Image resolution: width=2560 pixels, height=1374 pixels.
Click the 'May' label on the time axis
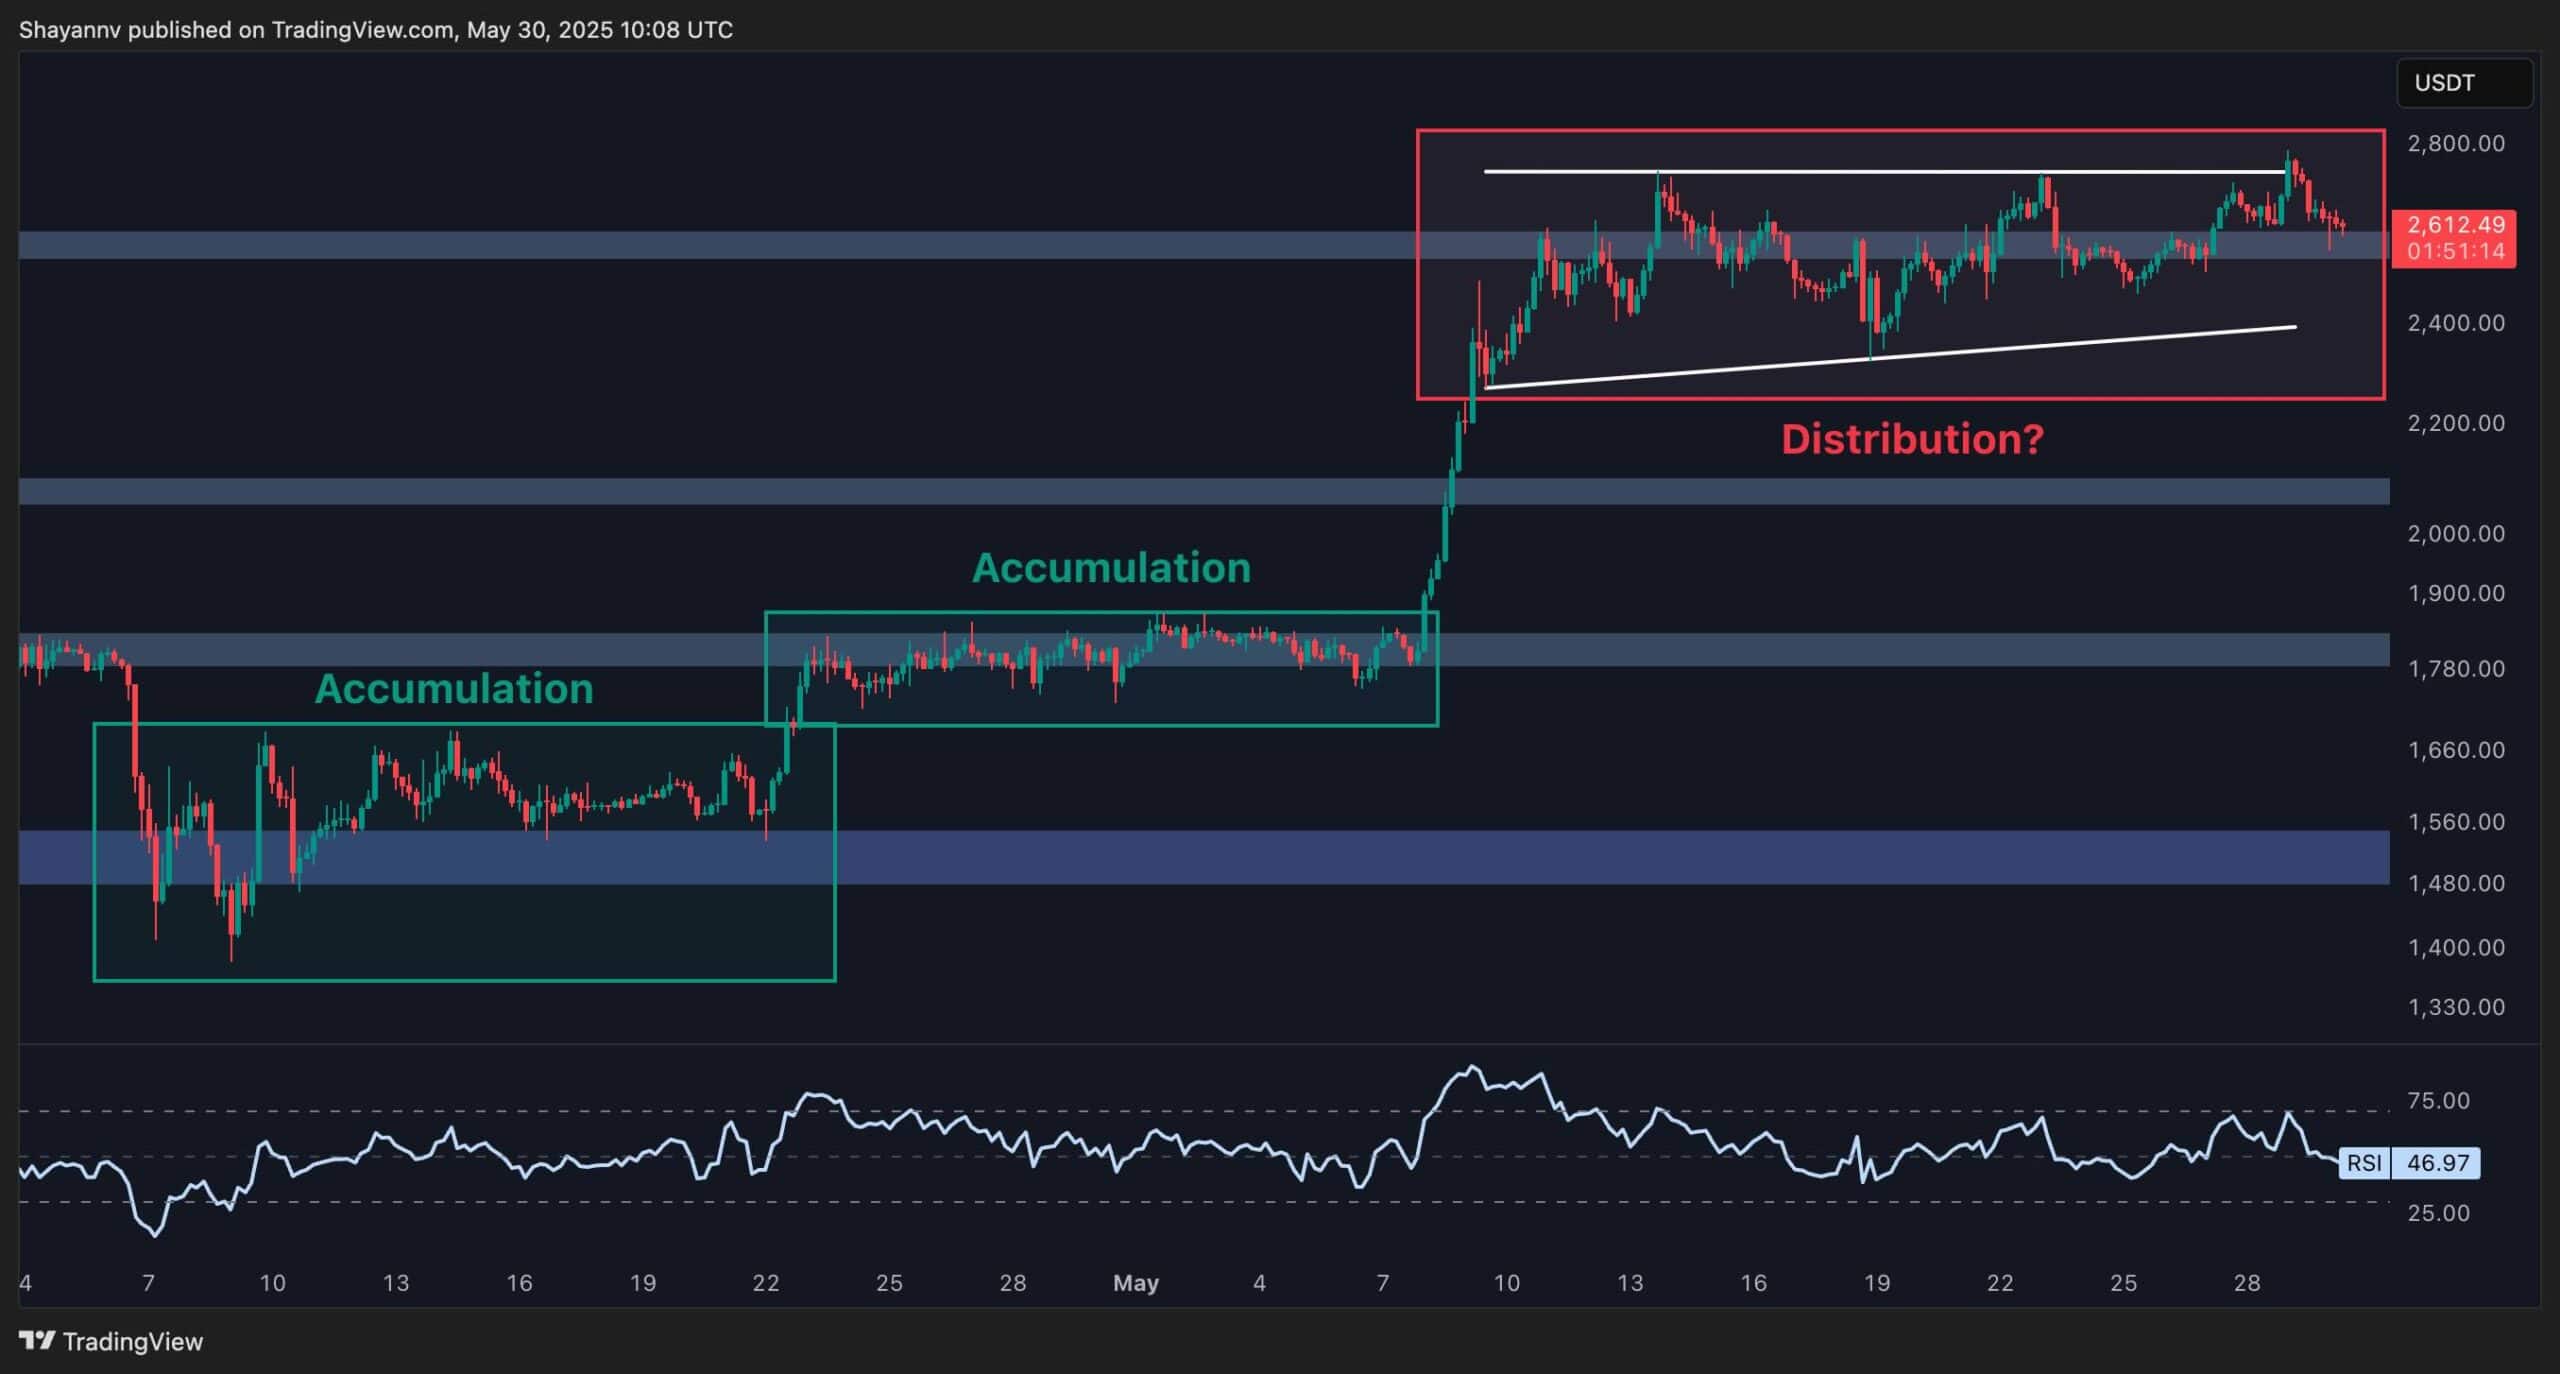tap(1135, 1282)
